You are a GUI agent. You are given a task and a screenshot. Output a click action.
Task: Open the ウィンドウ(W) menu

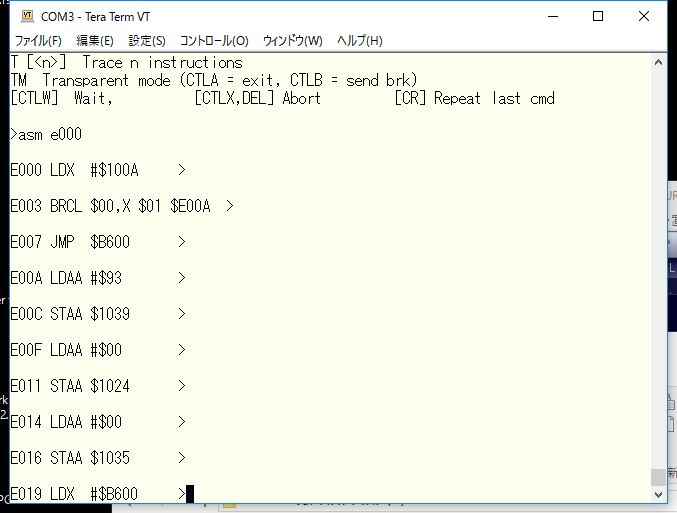(x=293, y=41)
